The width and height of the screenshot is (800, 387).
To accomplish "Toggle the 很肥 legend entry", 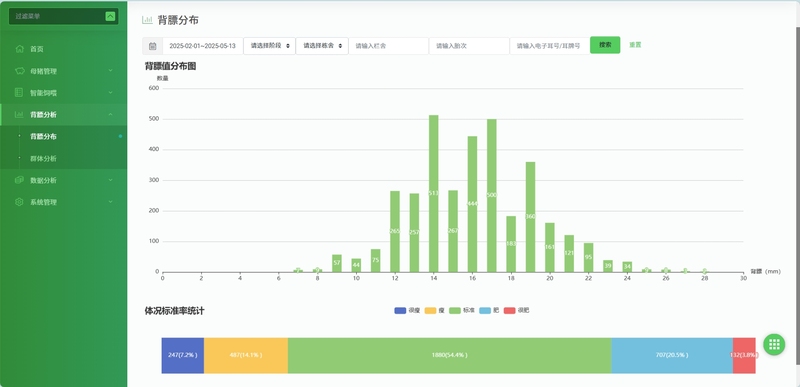I will 516,310.
